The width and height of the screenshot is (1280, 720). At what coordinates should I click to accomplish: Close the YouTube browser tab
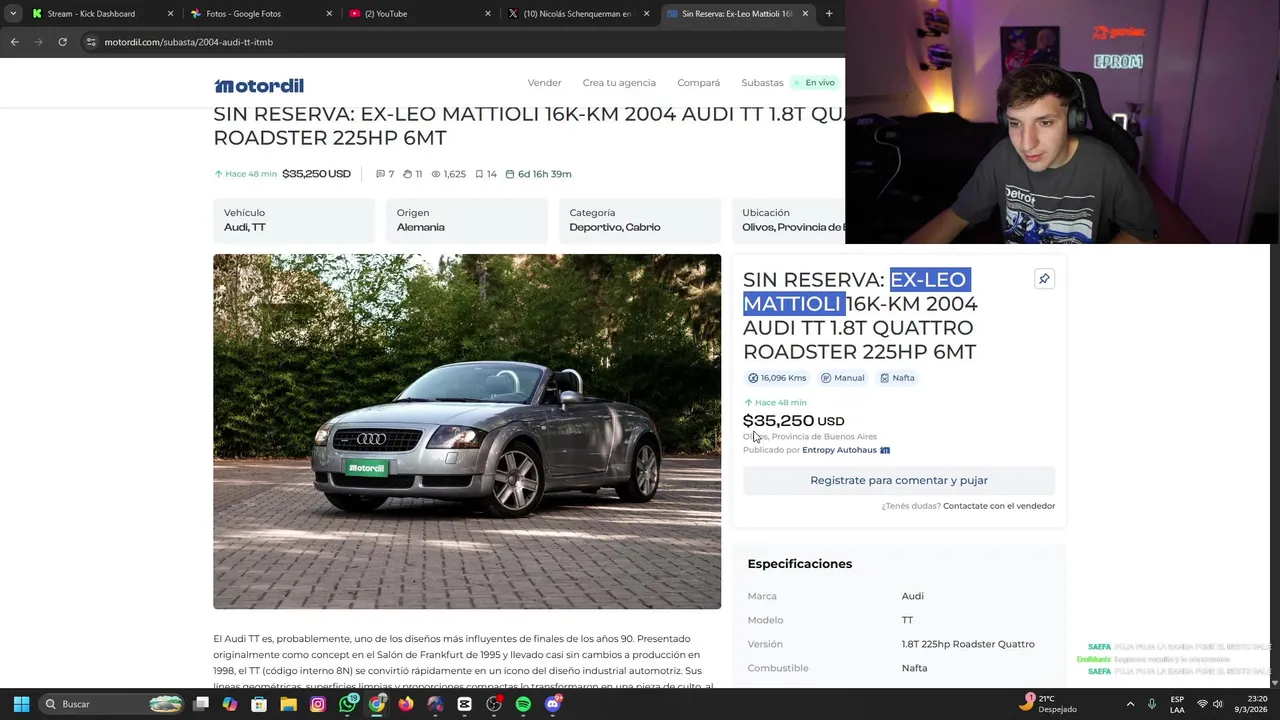tap(488, 14)
